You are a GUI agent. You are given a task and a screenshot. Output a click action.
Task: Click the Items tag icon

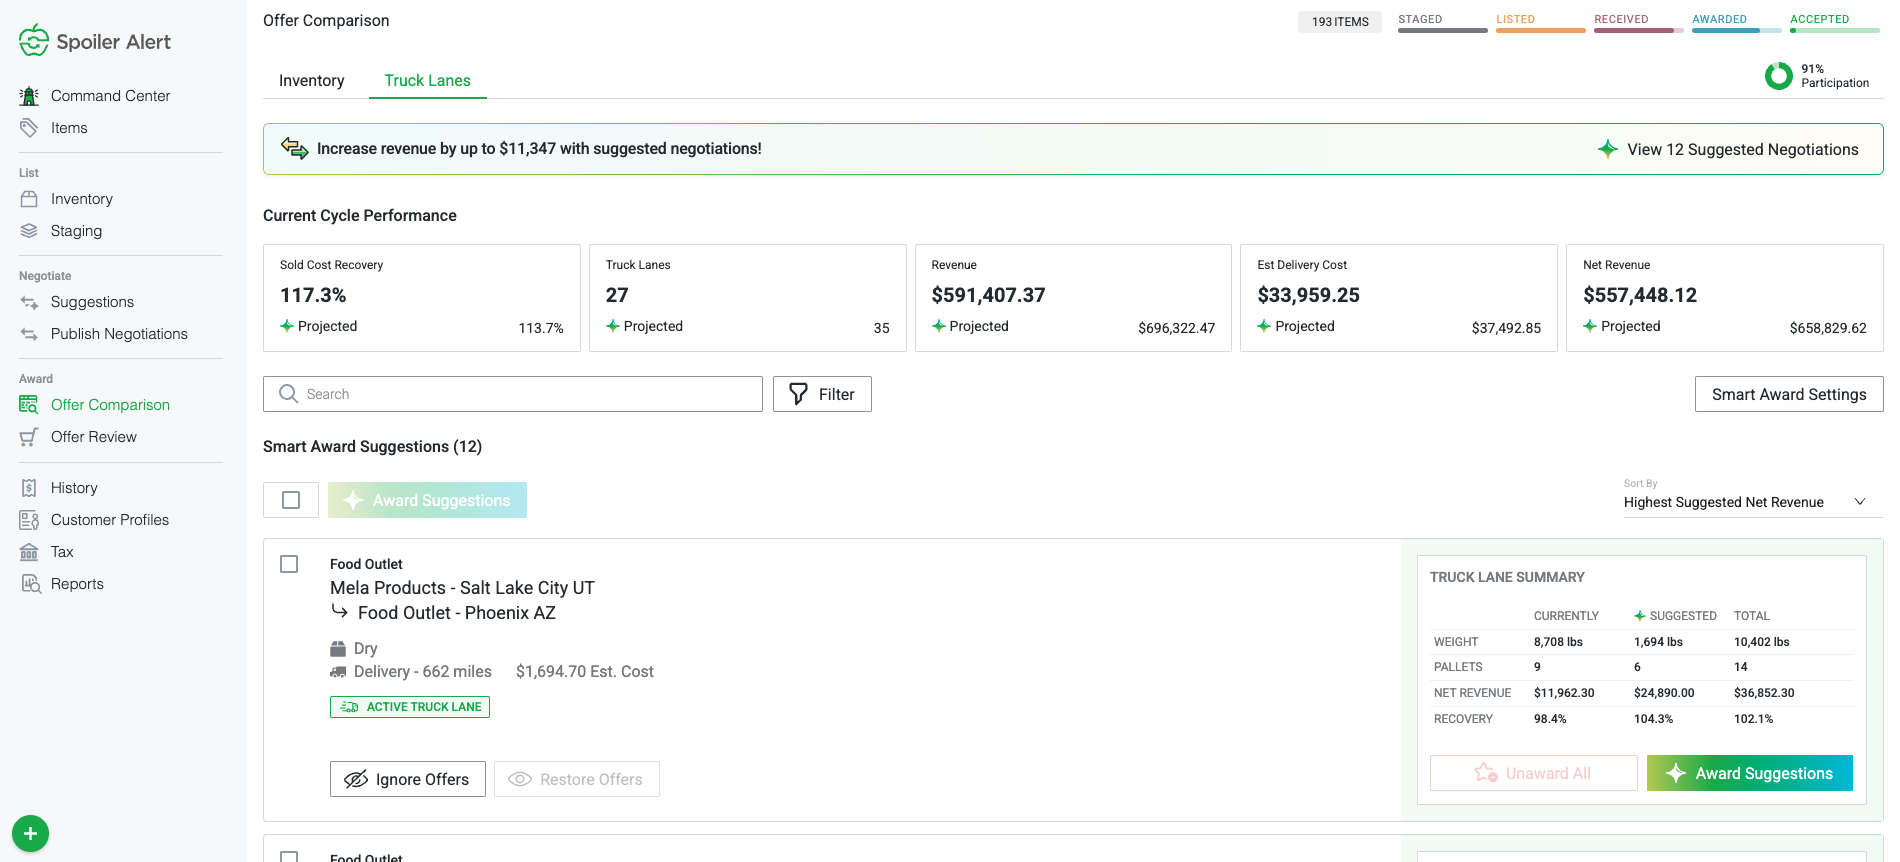29,128
